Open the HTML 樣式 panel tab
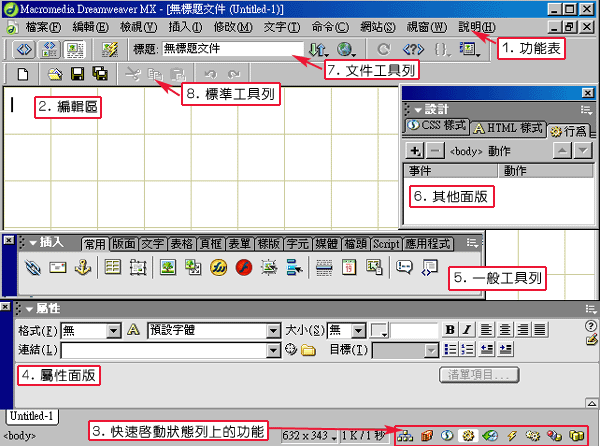This screenshot has height=446, width=600. click(507, 128)
